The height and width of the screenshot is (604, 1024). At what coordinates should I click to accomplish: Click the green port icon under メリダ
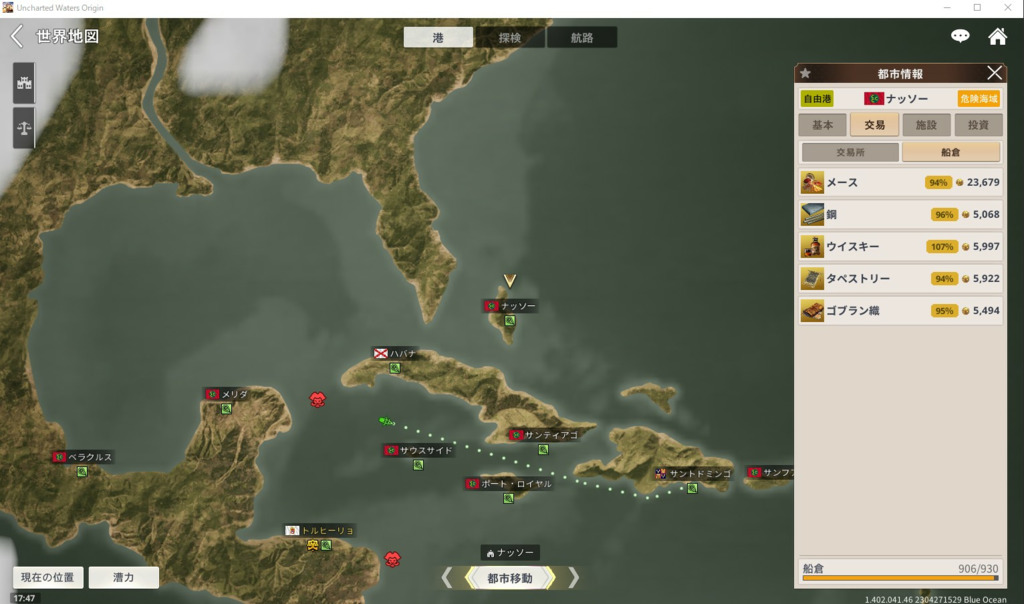tap(226, 409)
